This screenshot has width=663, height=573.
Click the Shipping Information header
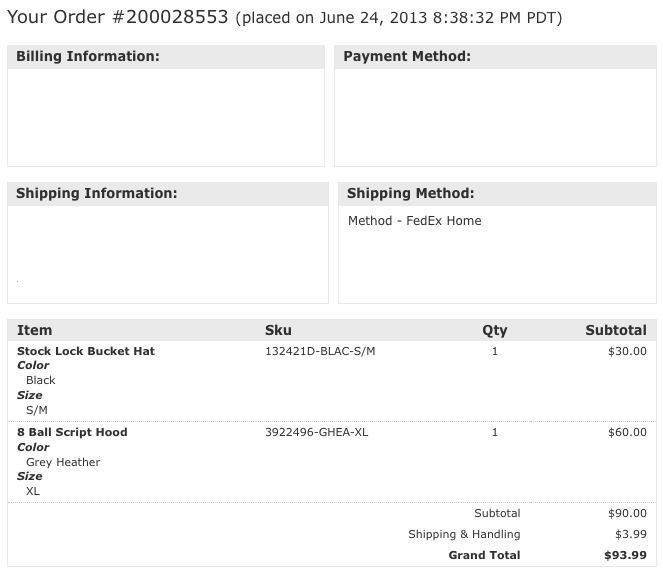[96, 193]
